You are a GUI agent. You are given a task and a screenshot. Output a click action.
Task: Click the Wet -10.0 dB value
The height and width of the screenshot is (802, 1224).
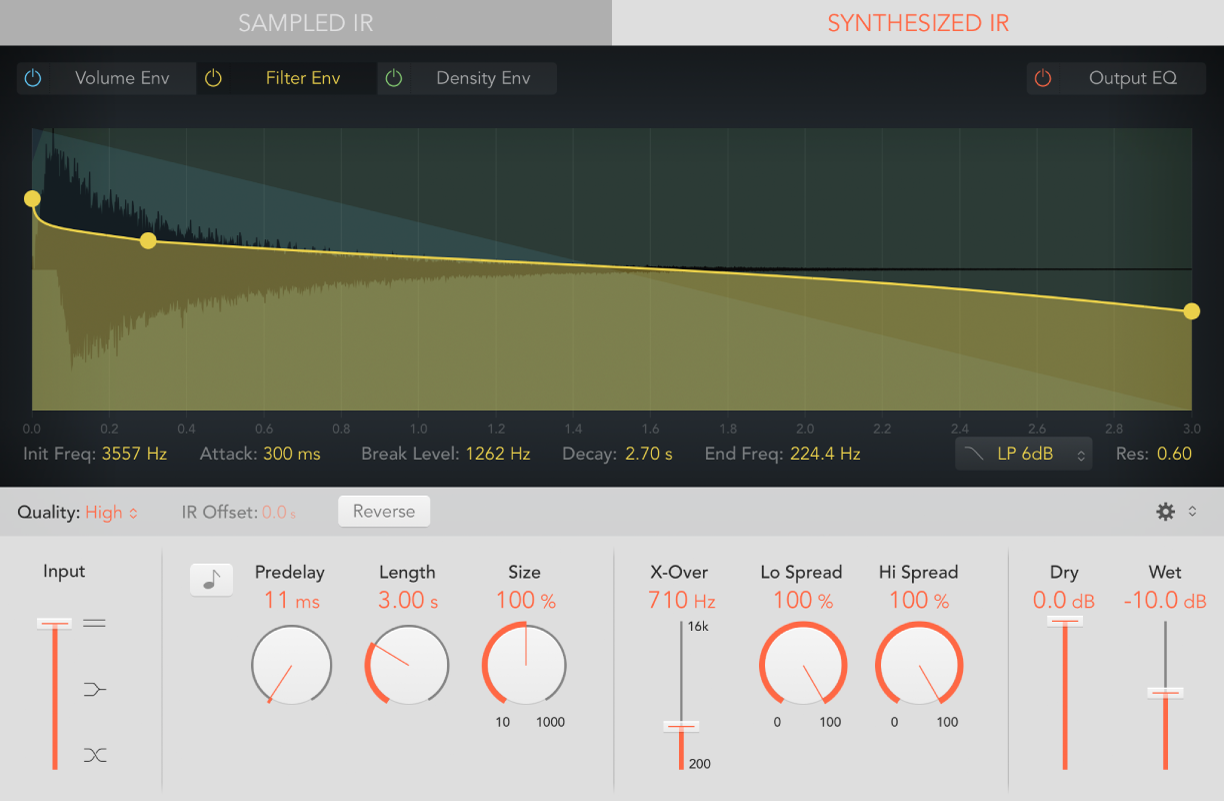tap(1165, 600)
